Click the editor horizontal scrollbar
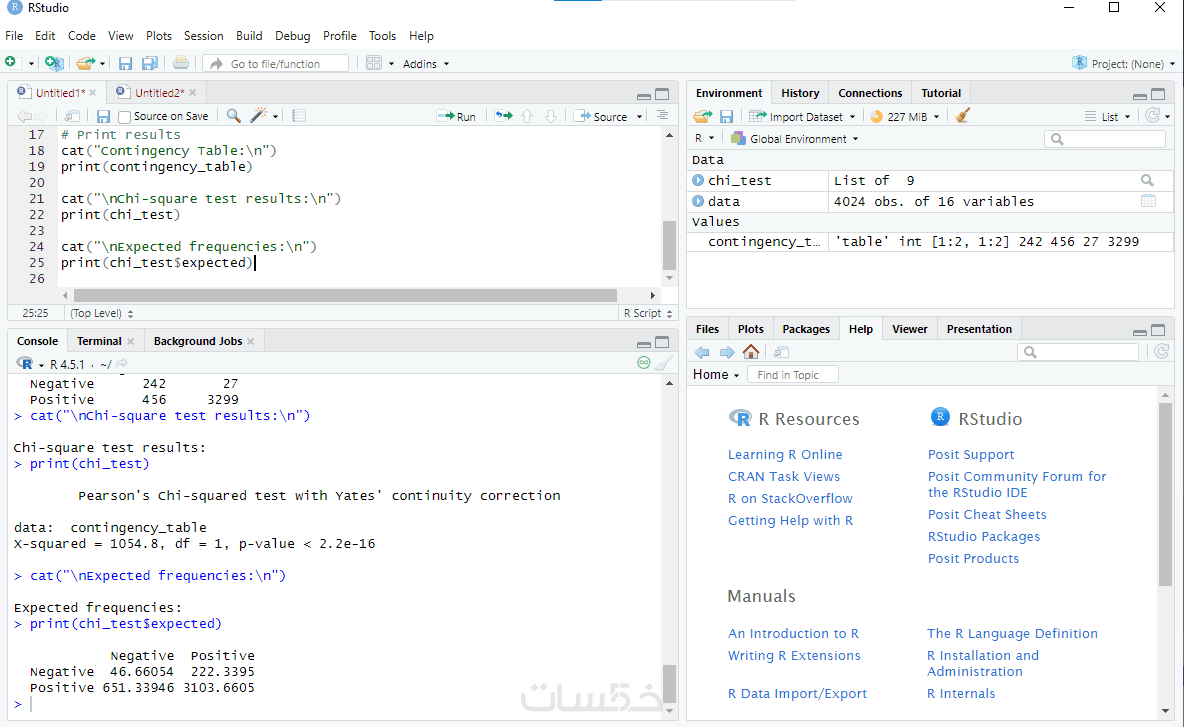The width and height of the screenshot is (1184, 727). [345, 295]
